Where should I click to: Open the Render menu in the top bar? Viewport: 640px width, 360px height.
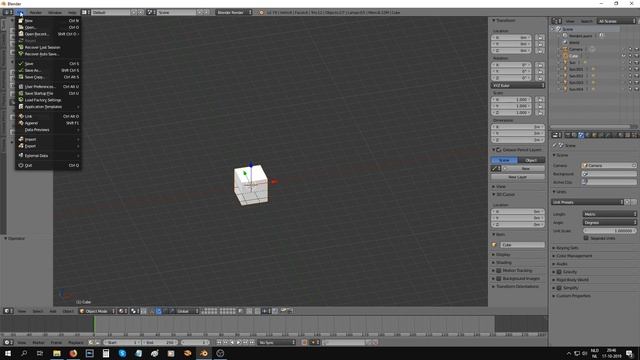click(x=36, y=12)
